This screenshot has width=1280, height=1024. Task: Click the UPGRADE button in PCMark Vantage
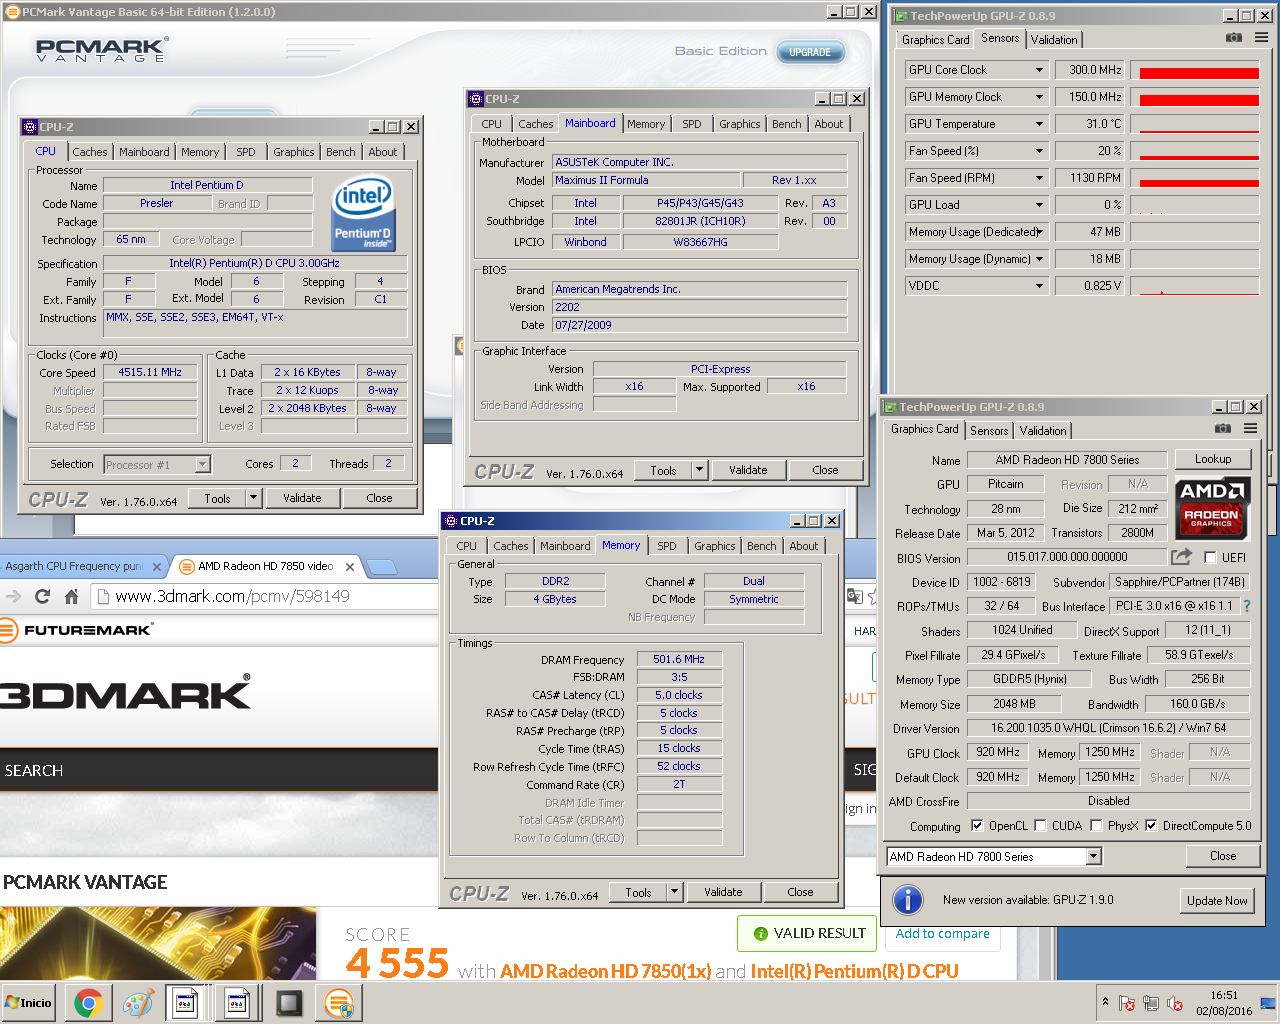(810, 52)
